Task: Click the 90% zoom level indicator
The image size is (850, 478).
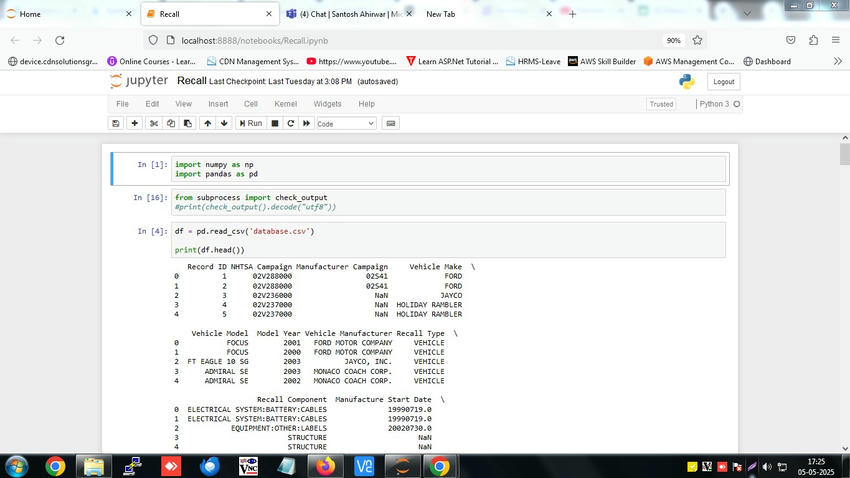Action: [x=673, y=41]
